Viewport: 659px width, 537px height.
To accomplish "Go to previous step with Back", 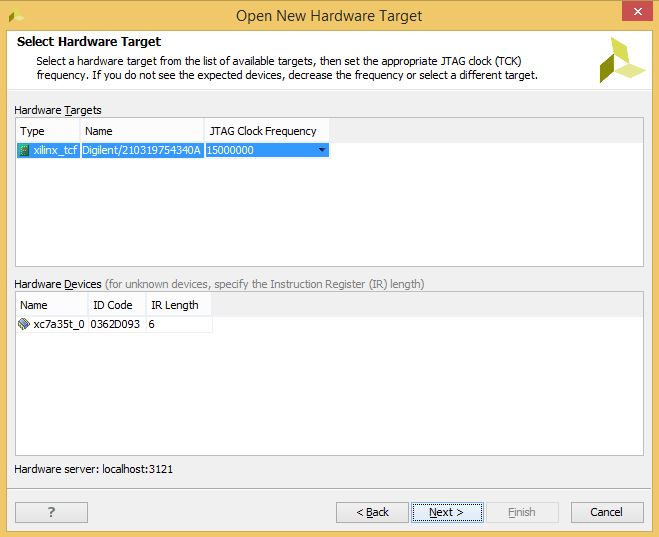I will pyautogui.click(x=372, y=512).
